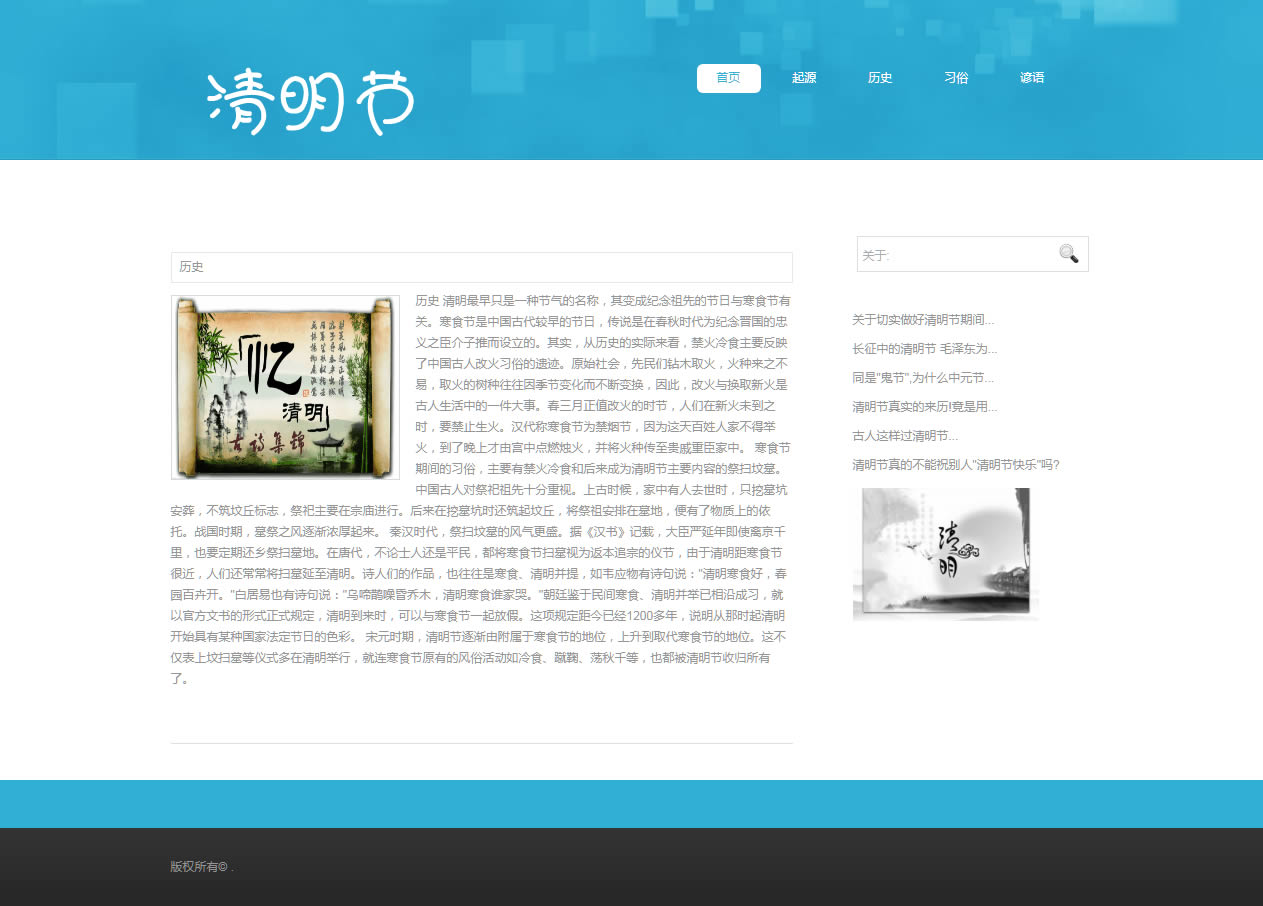Select 历史 in the top navigation bar

(880, 78)
